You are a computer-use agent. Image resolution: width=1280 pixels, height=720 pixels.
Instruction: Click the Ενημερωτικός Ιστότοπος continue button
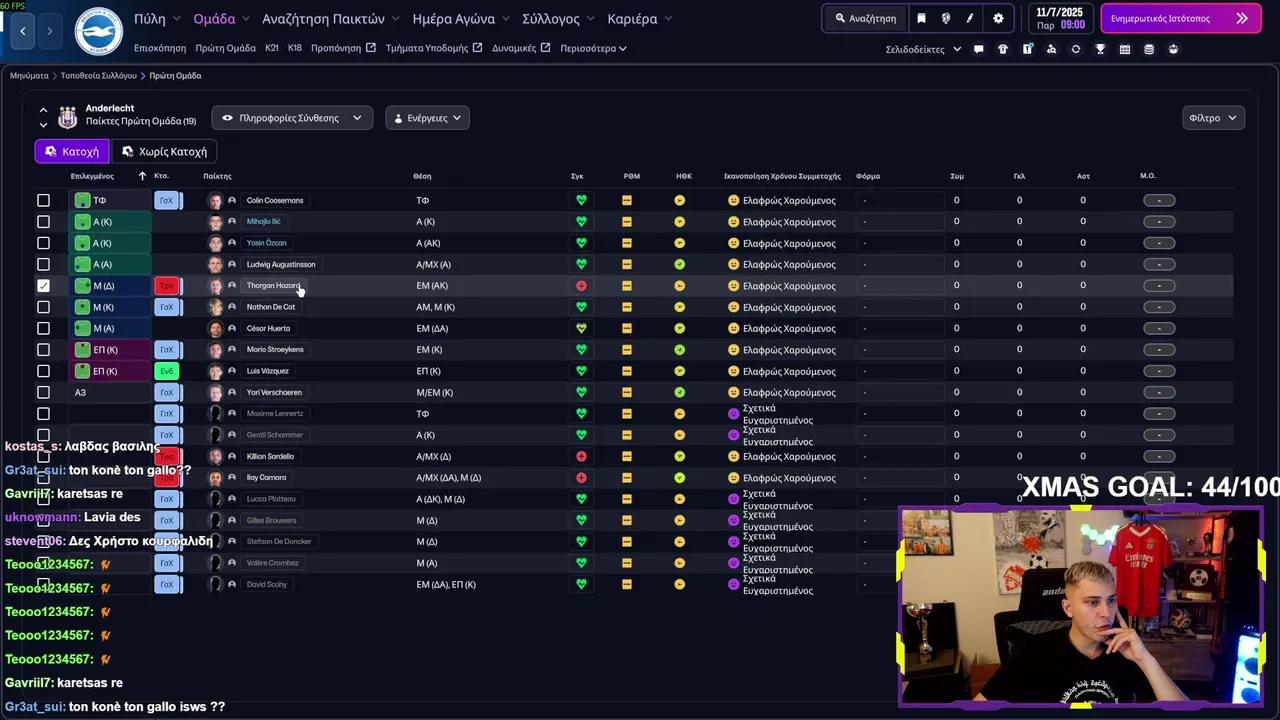pos(1180,18)
